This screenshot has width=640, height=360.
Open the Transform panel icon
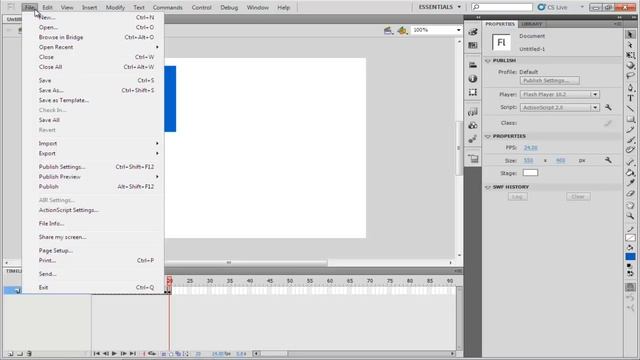tap(473, 92)
